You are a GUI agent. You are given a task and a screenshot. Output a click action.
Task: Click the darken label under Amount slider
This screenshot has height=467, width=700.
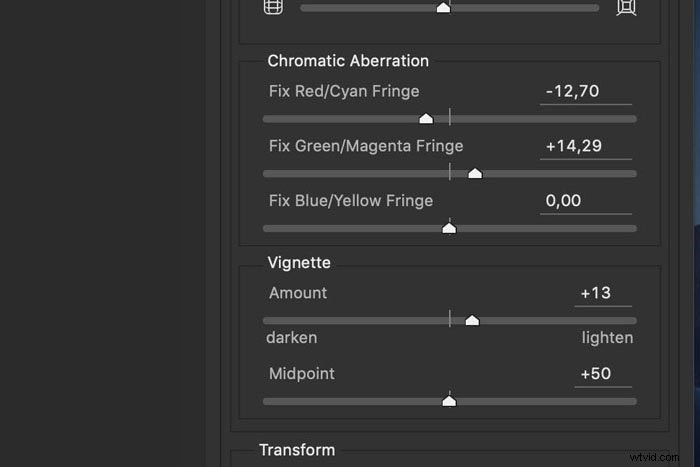[292, 338]
